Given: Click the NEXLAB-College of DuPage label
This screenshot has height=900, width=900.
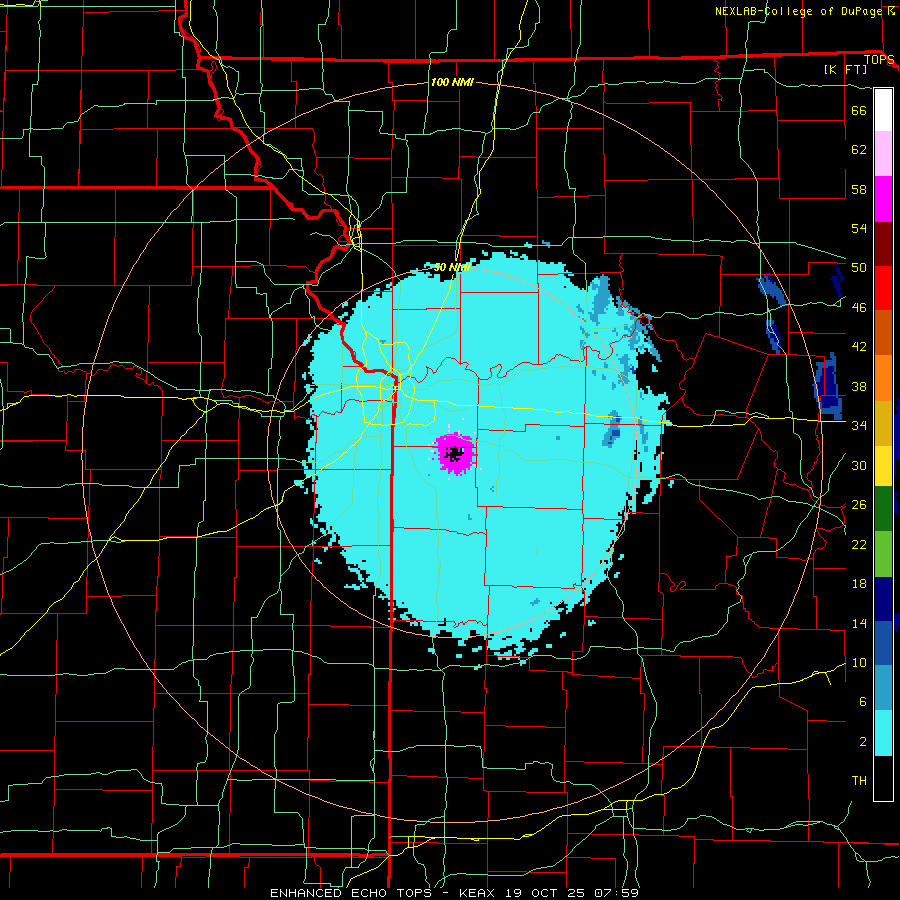Looking at the screenshot, I should (x=797, y=11).
